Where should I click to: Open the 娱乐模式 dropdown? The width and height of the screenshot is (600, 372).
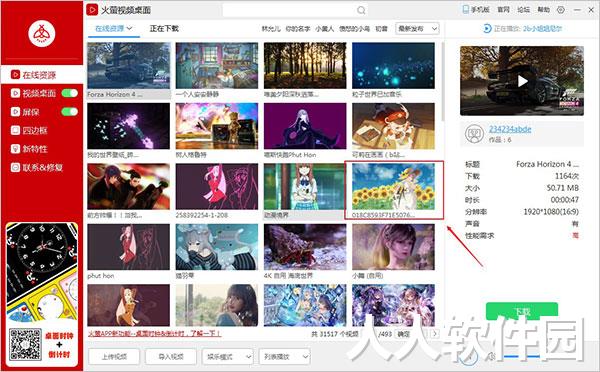227,357
